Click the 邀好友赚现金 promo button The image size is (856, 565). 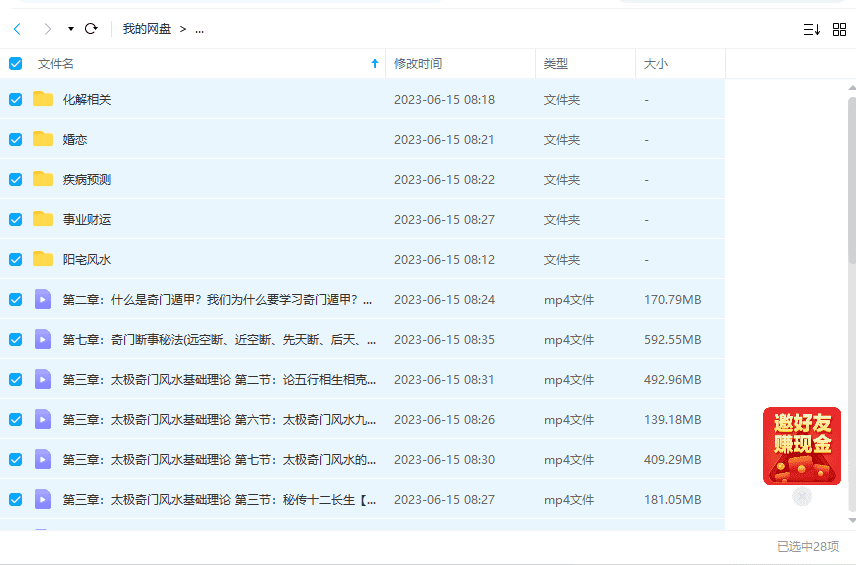pyautogui.click(x=801, y=445)
